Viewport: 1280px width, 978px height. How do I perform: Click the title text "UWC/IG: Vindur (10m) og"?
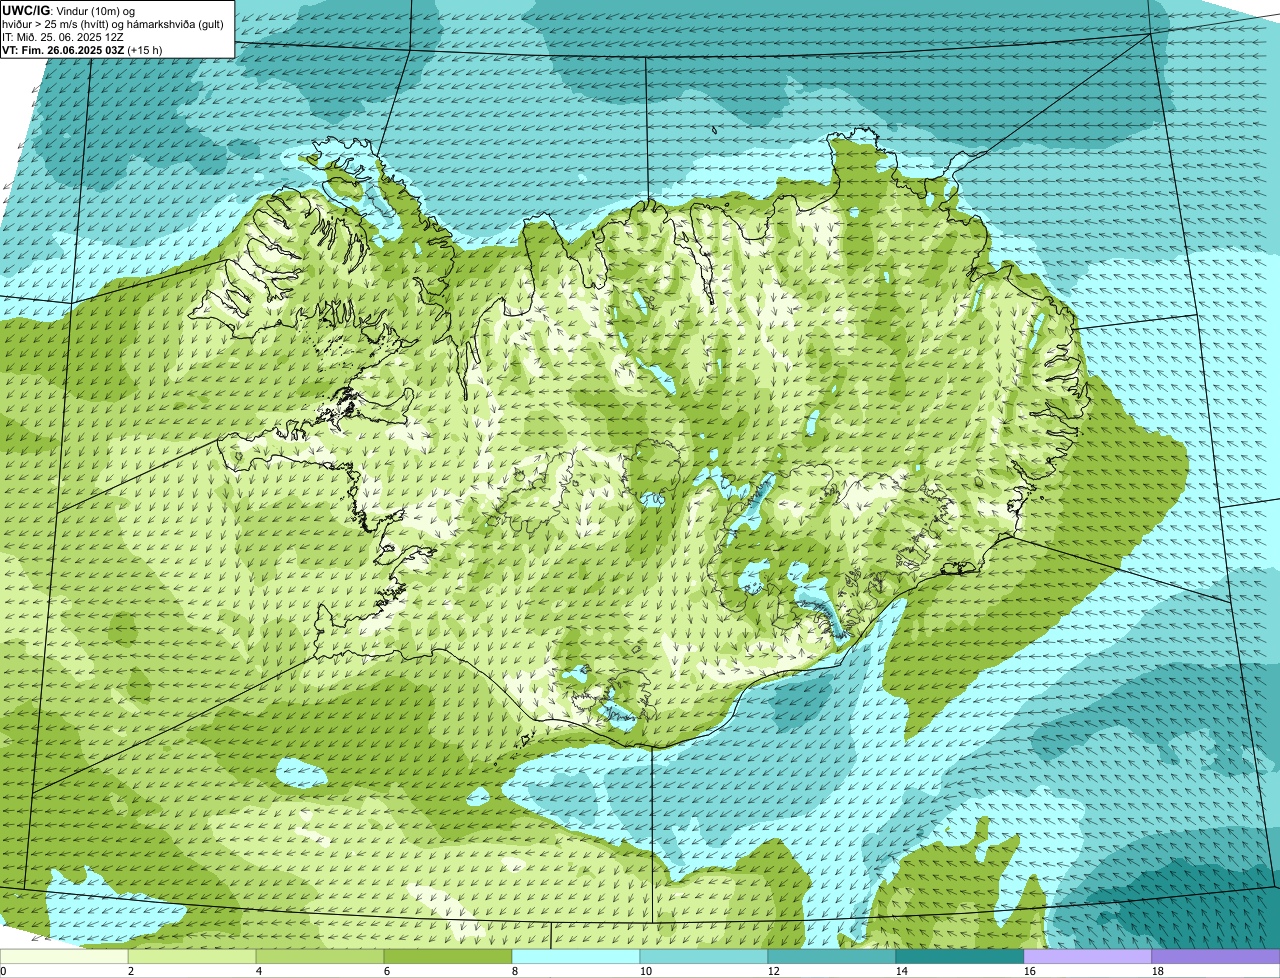(x=69, y=10)
